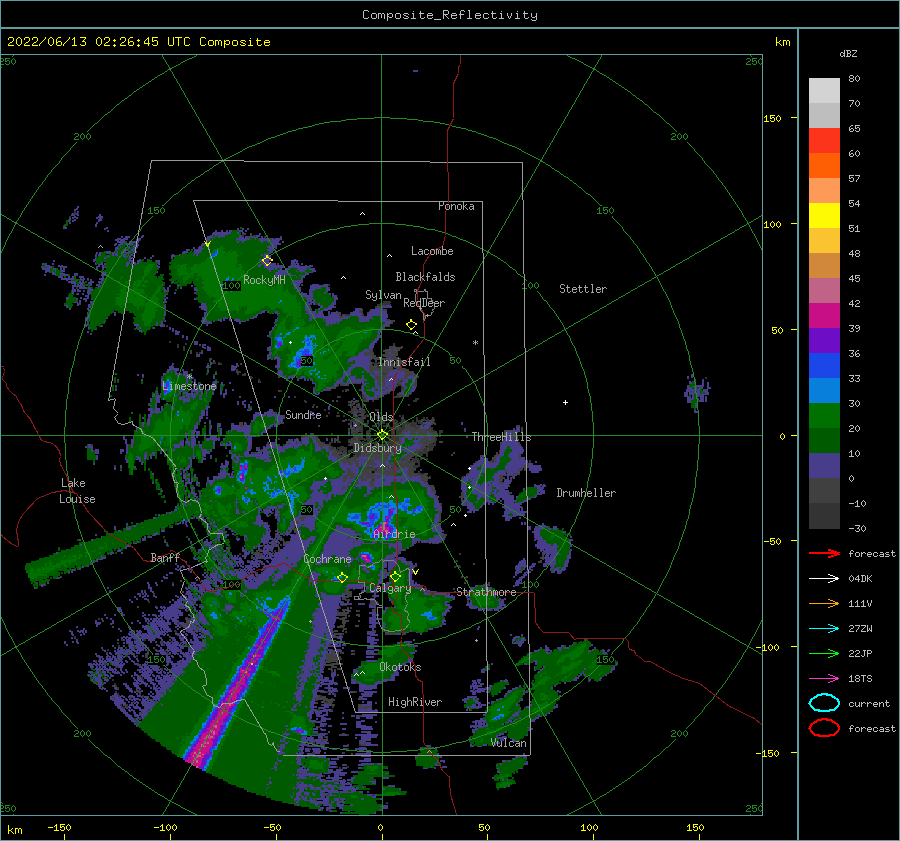This screenshot has width=900, height=841.
Task: Pick the slate blue 10 dBZ swatch
Action: click(824, 465)
